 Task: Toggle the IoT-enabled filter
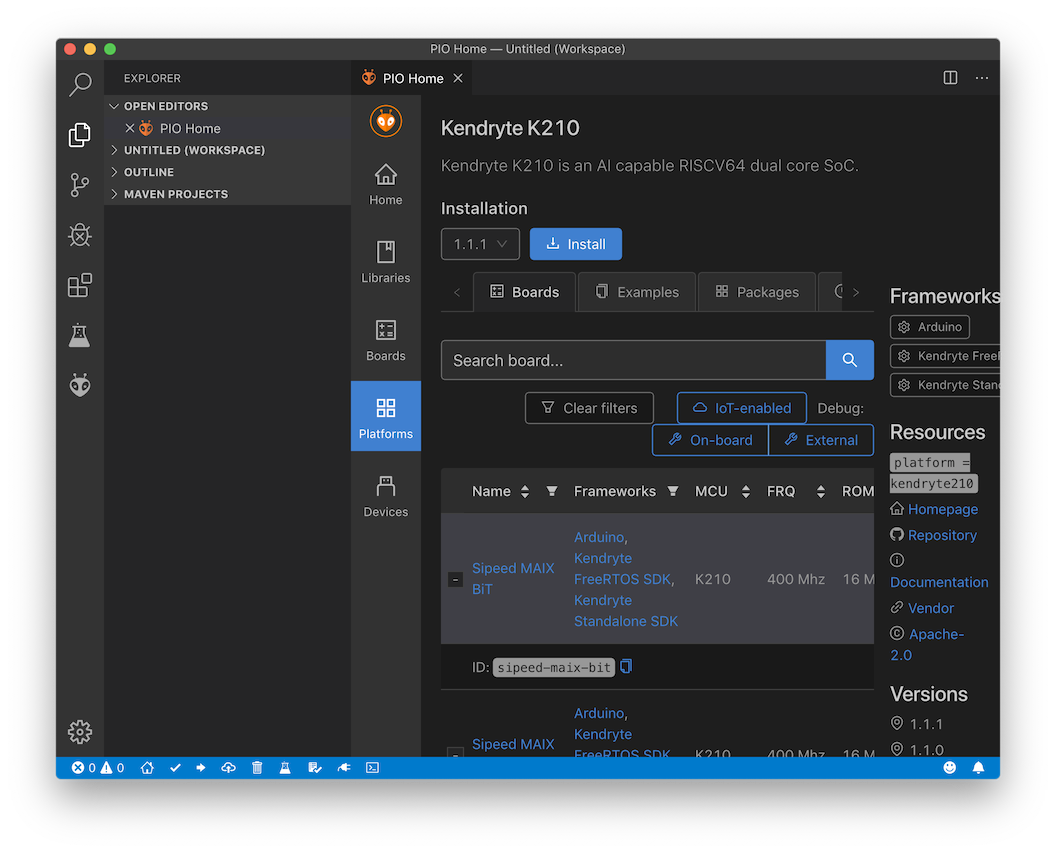(741, 408)
